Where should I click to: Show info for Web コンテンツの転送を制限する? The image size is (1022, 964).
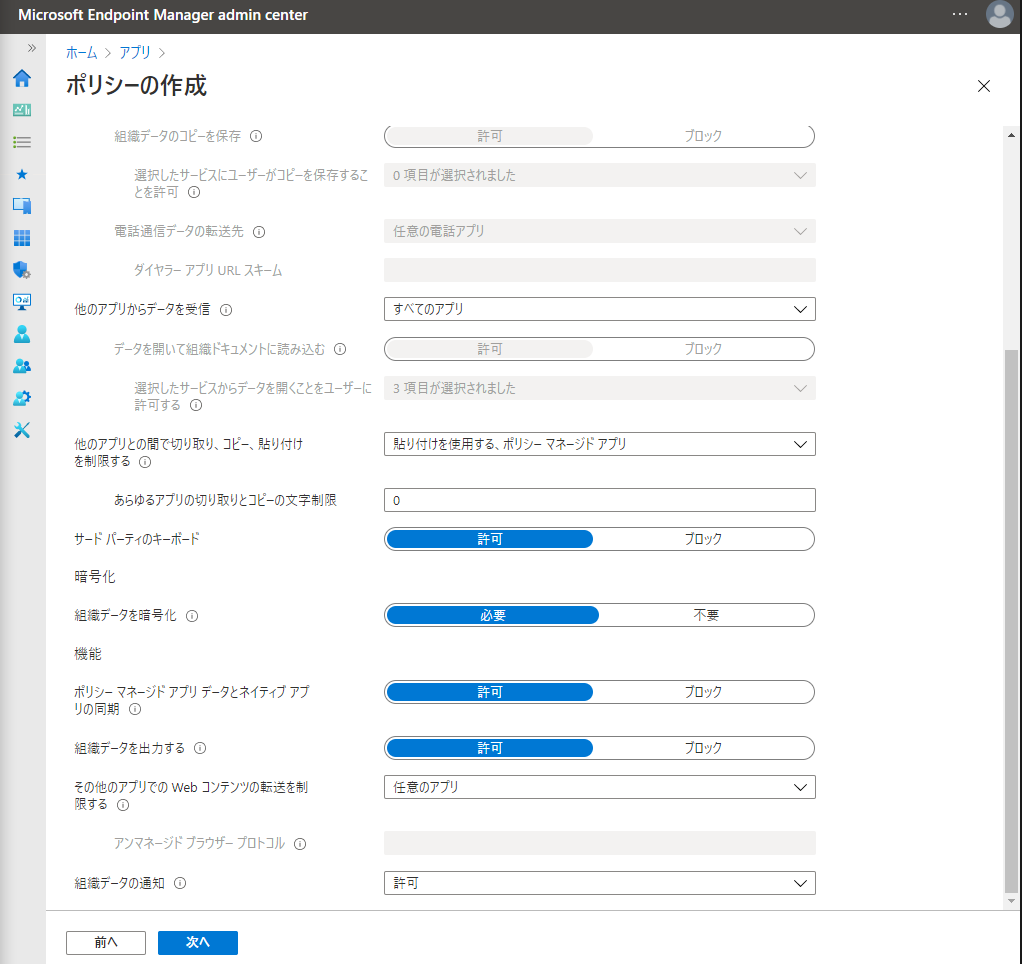tap(123, 805)
